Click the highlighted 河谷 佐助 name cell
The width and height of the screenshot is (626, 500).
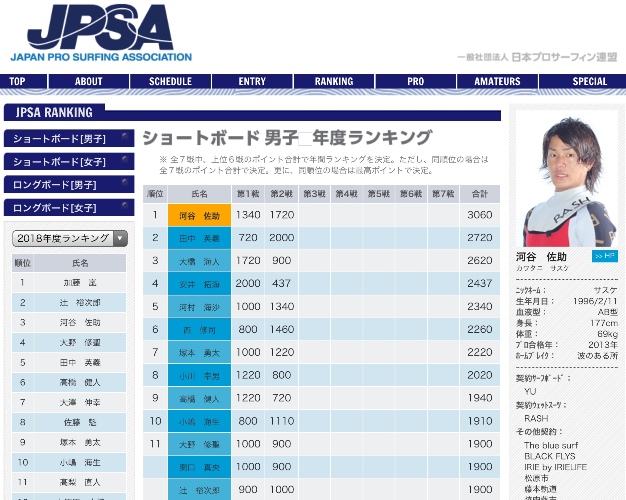click(199, 215)
